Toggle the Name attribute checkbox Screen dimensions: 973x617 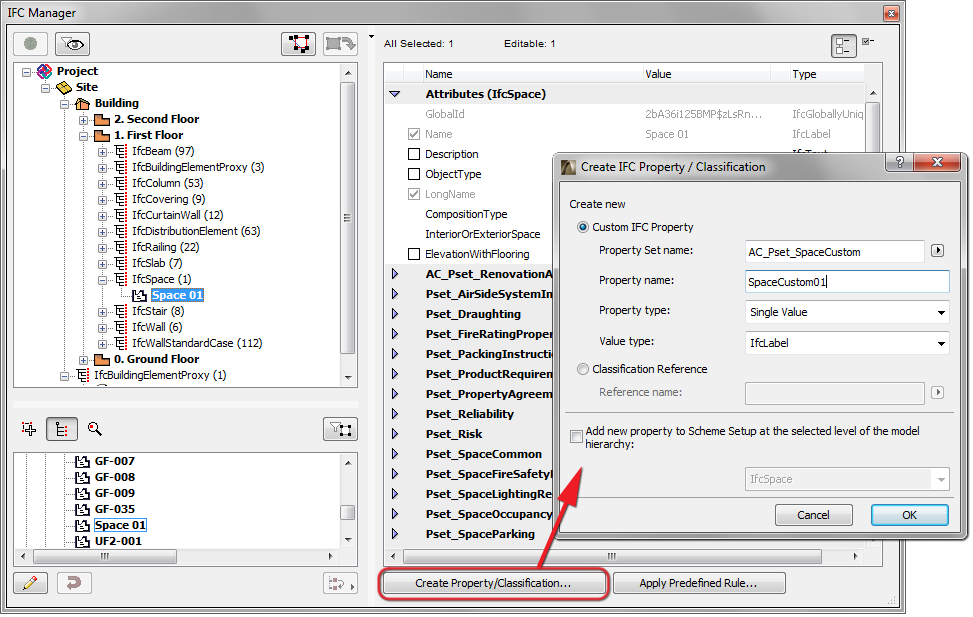click(414, 134)
